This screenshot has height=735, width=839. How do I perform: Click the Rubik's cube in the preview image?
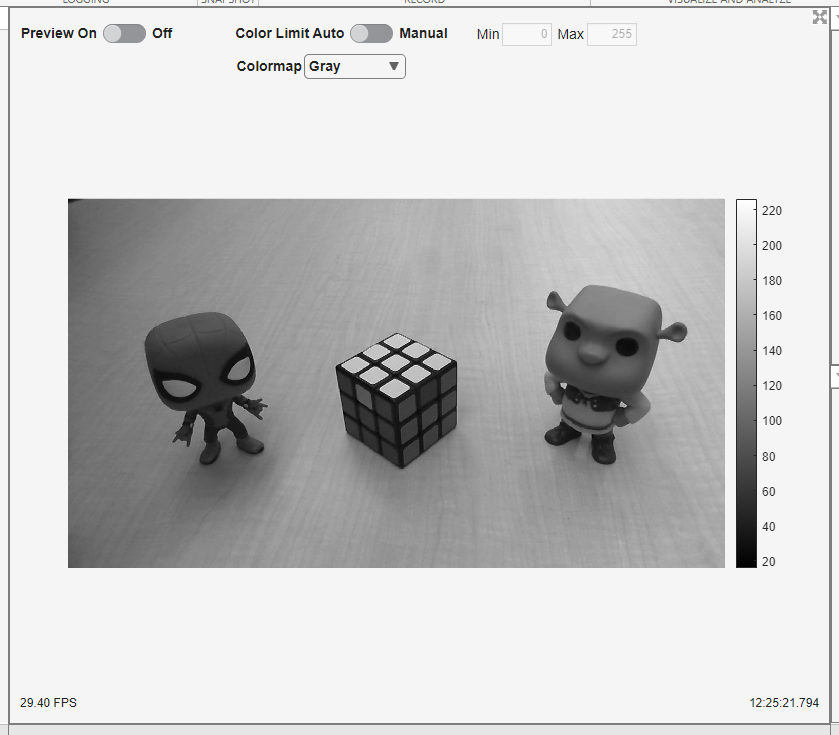(397, 398)
